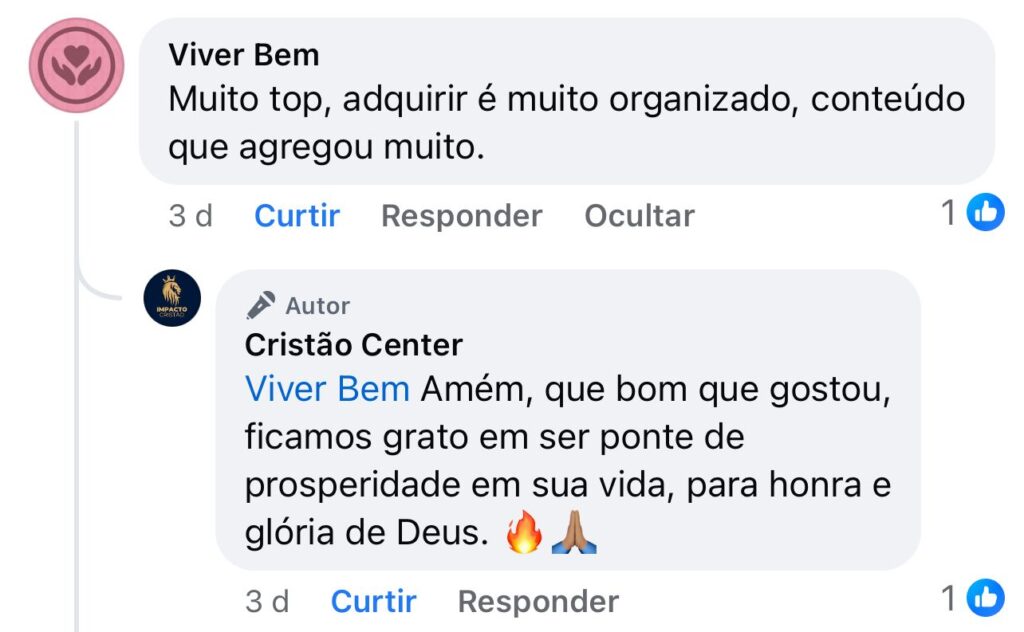Screen dimensions: 1024x632
Task: Click the fire emoji in the reply
Action: [x=524, y=534]
